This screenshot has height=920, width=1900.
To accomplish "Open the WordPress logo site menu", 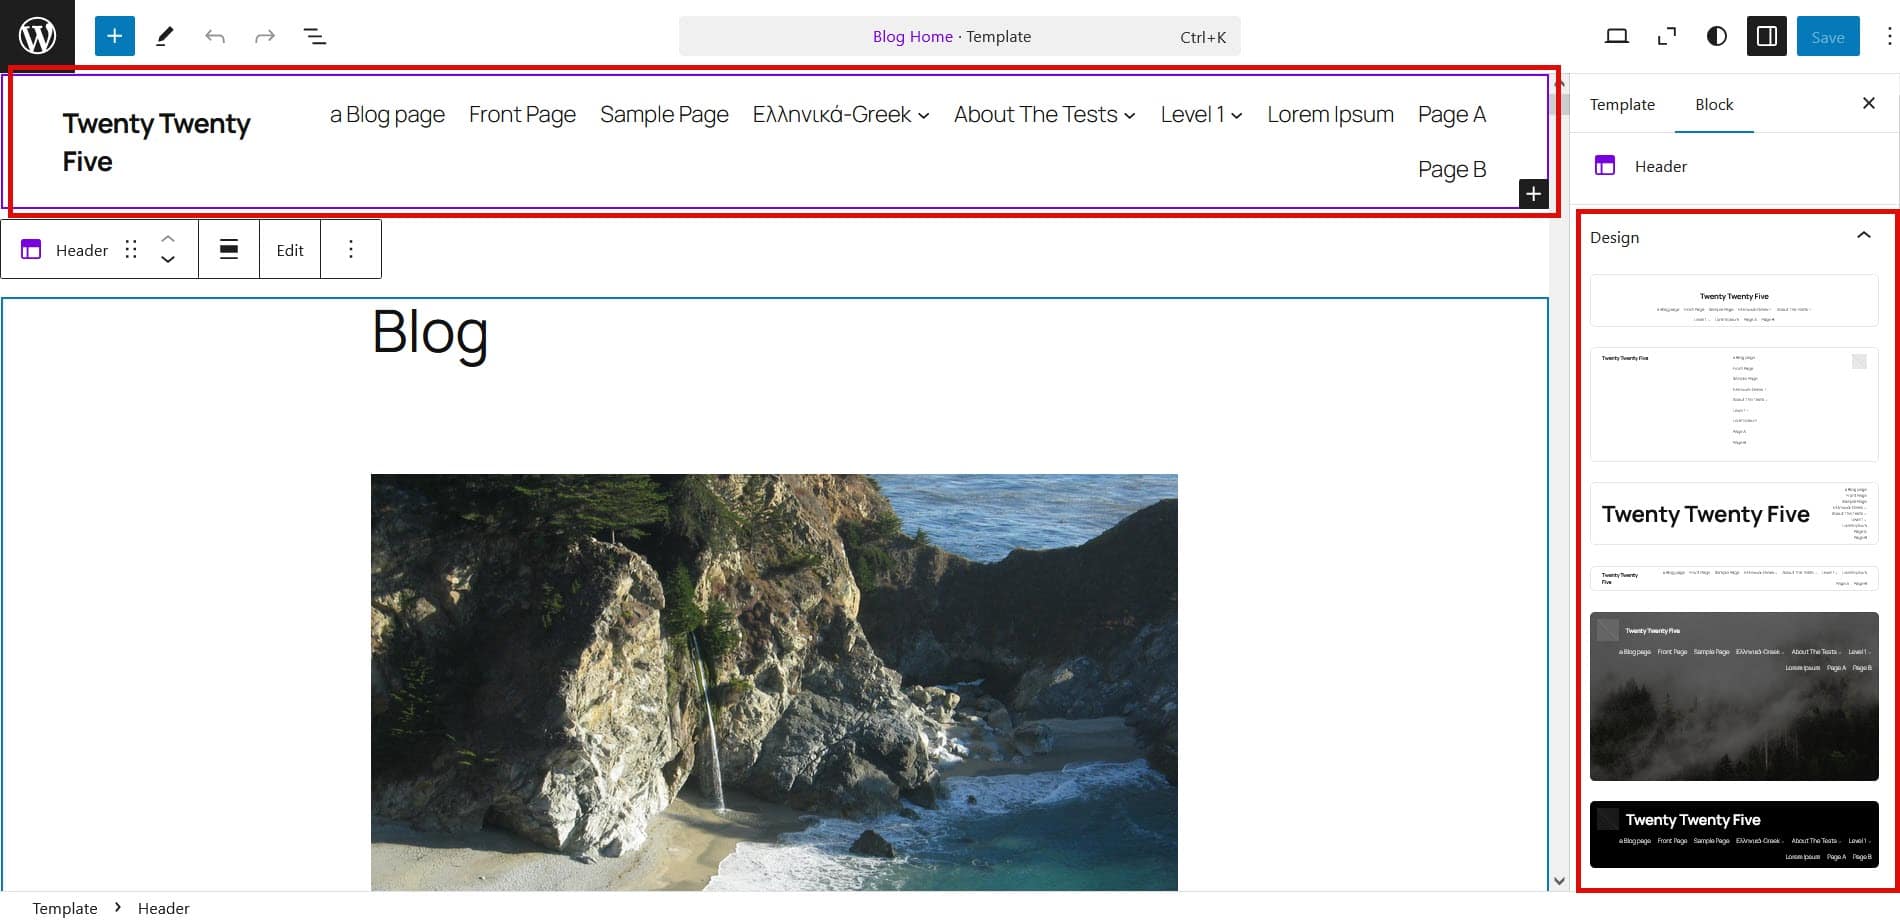I will [37, 36].
